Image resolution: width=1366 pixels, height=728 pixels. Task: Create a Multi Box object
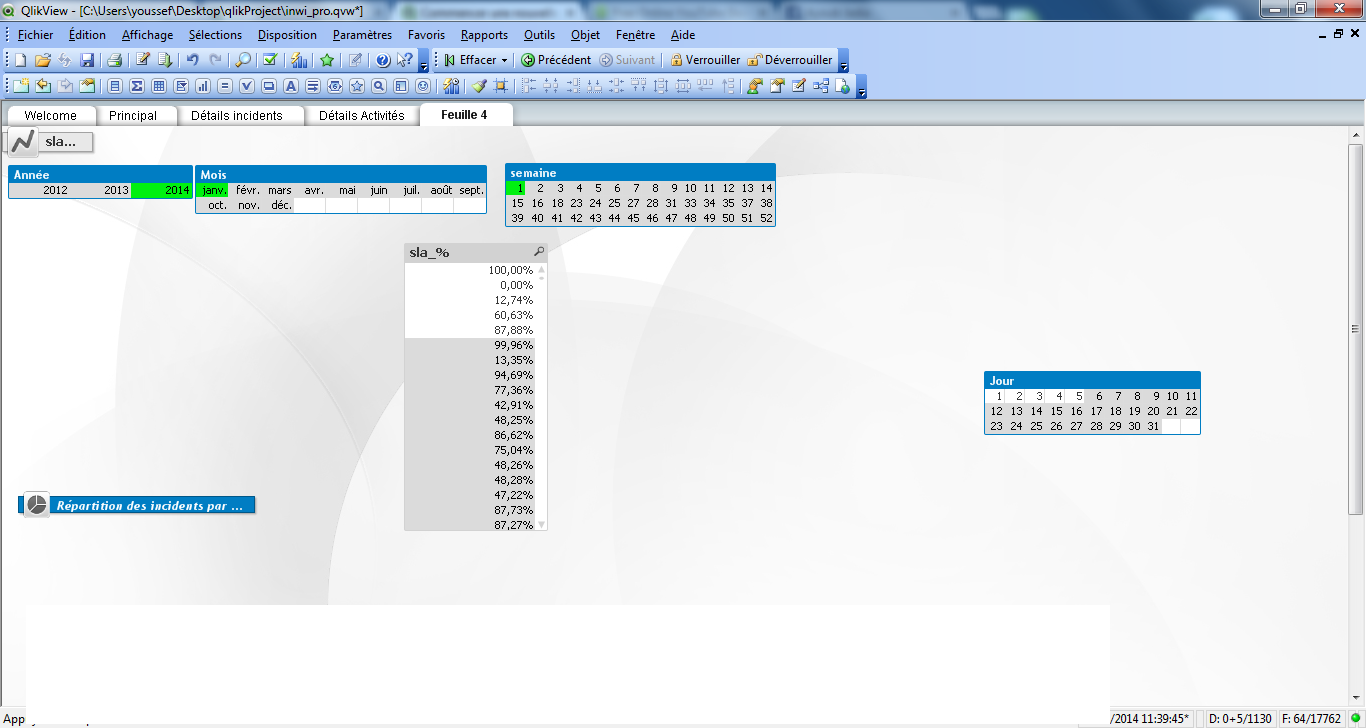pyautogui.click(x=181, y=86)
